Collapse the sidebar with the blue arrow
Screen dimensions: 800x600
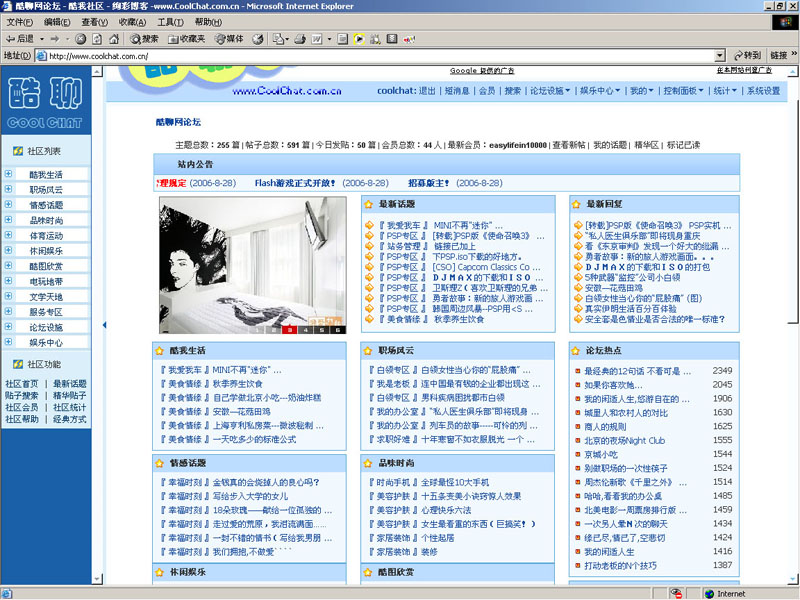point(104,325)
